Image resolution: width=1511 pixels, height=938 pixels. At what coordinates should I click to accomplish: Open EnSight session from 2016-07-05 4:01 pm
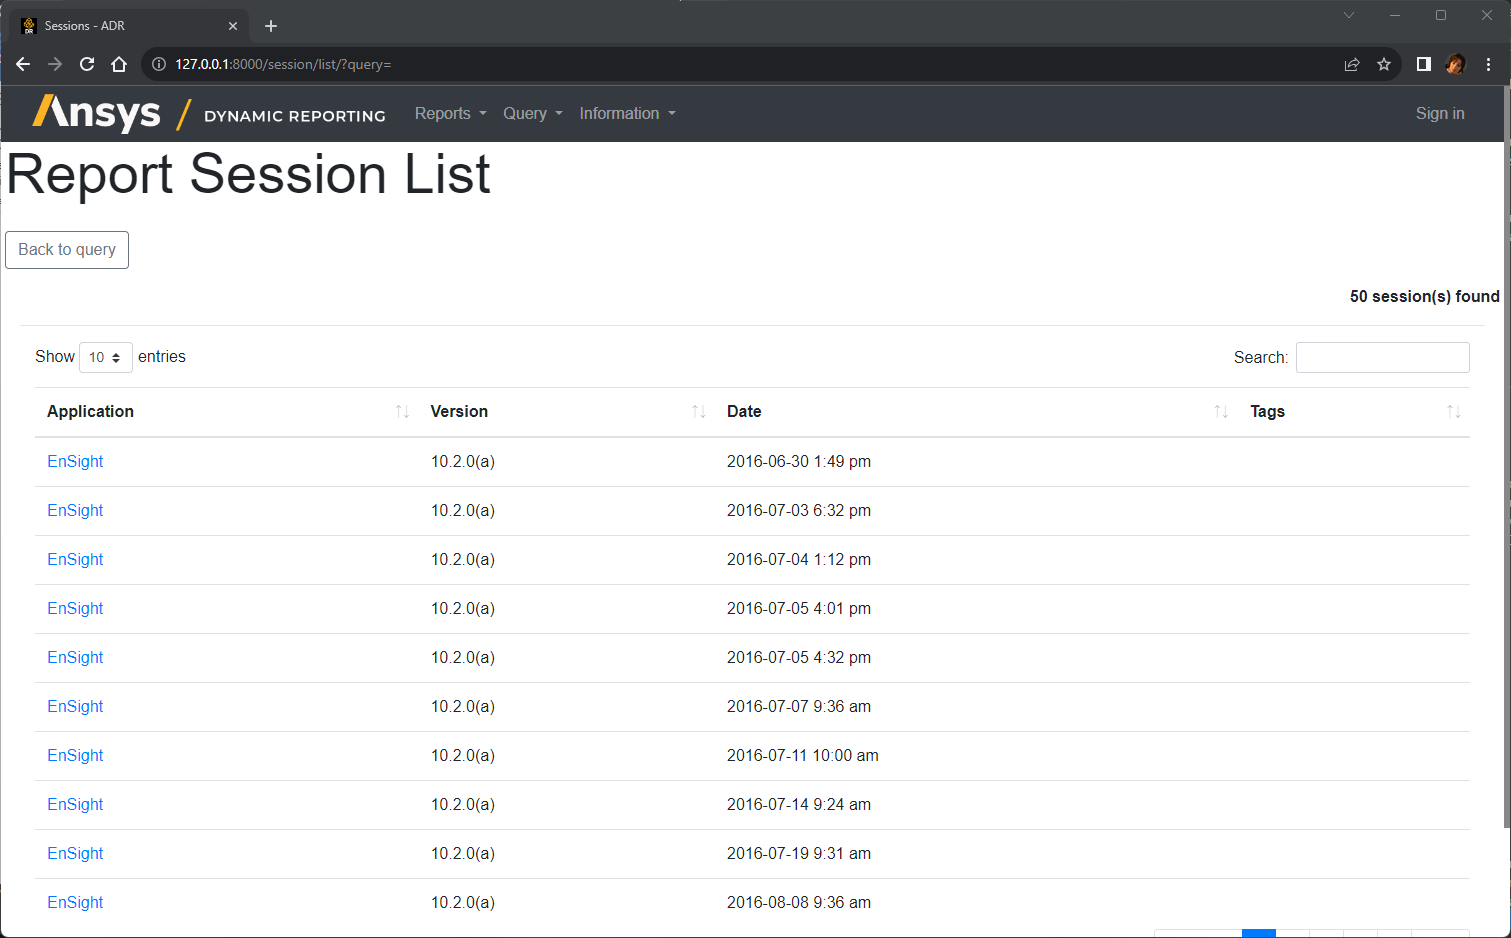coord(75,609)
